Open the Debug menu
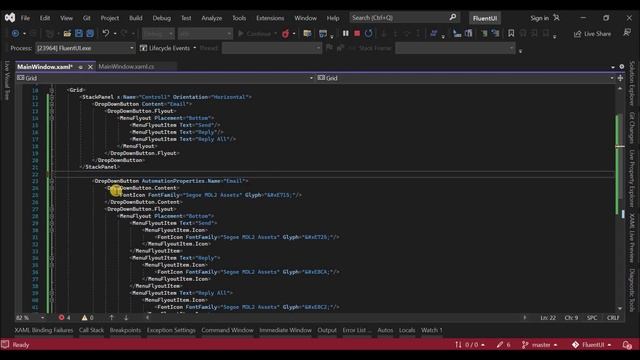 coord(162,18)
